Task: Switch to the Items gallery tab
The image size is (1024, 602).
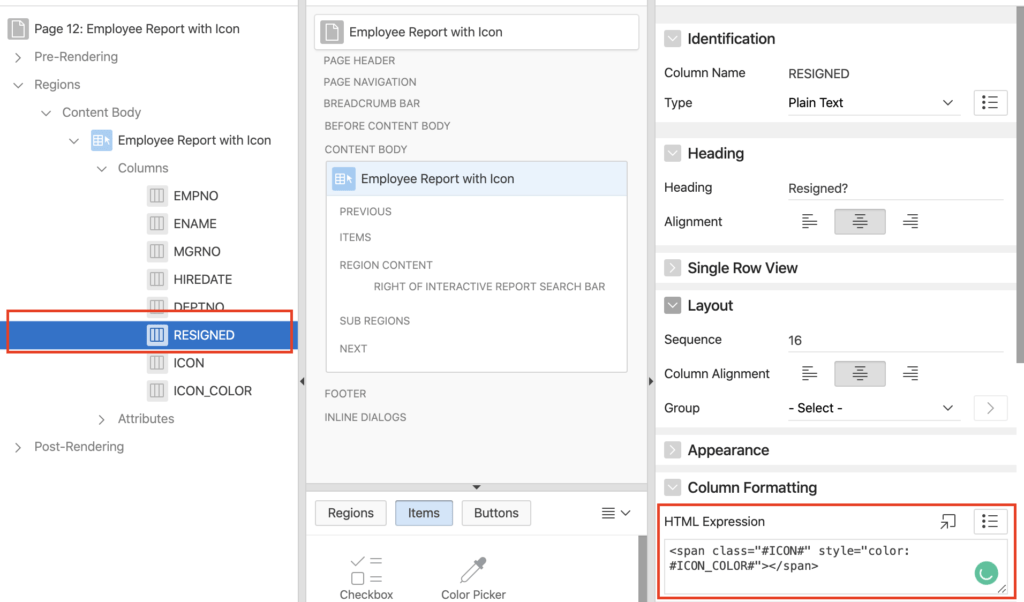Action: (423, 513)
